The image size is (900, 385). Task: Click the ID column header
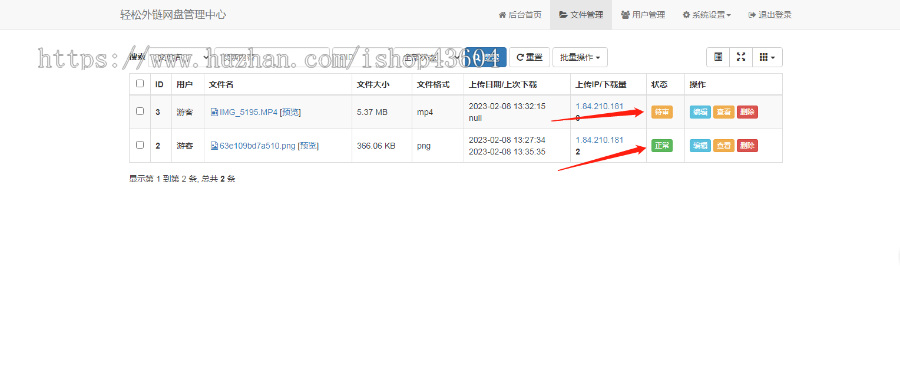pyautogui.click(x=160, y=84)
